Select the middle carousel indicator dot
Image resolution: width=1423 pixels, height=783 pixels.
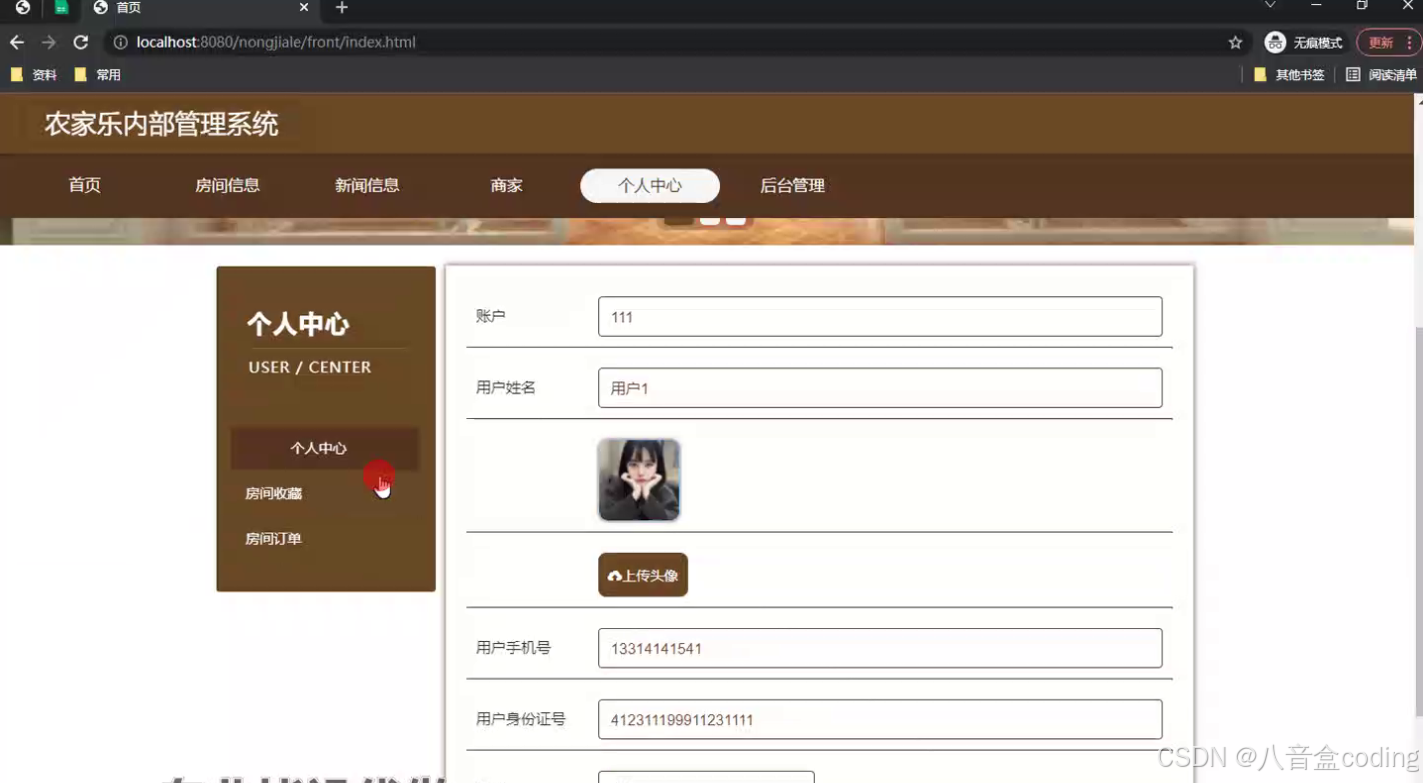point(712,216)
